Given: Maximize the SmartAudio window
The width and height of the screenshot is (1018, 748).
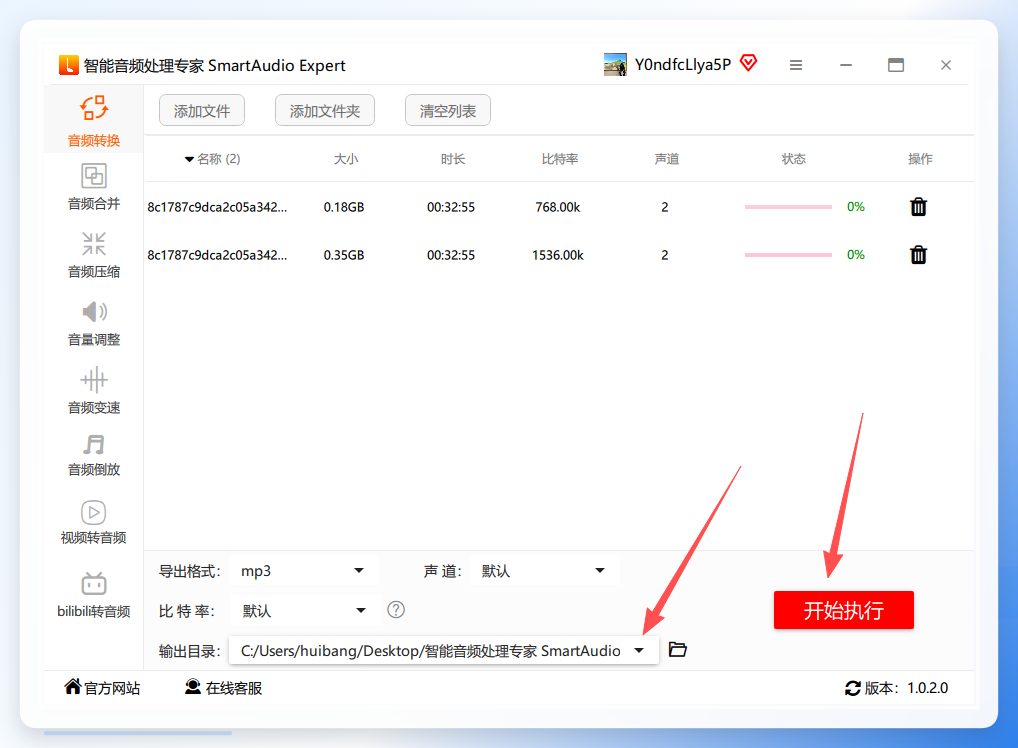Looking at the screenshot, I should pyautogui.click(x=896, y=65).
